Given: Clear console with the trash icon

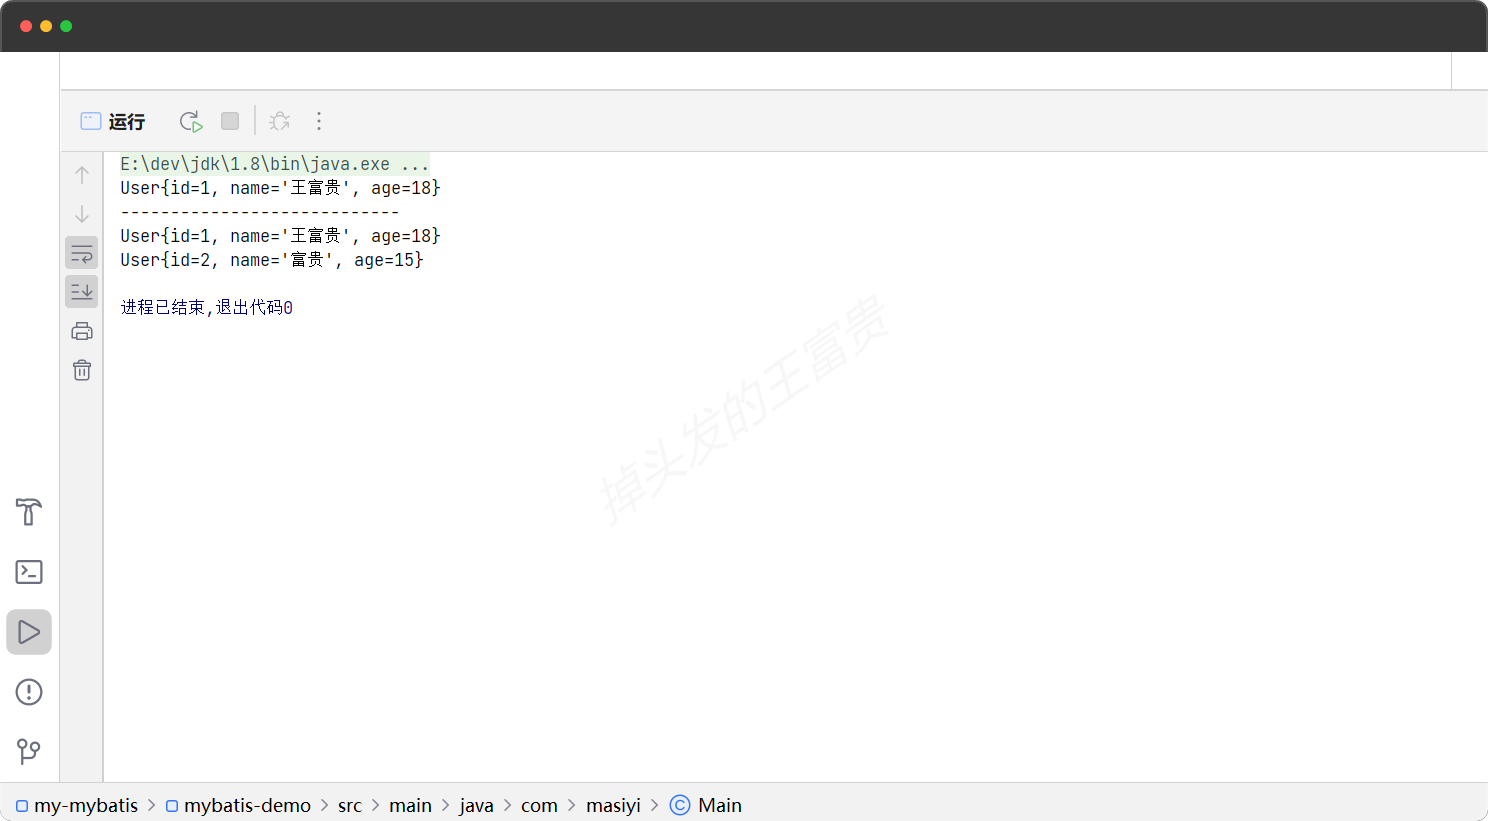Looking at the screenshot, I should 82,370.
